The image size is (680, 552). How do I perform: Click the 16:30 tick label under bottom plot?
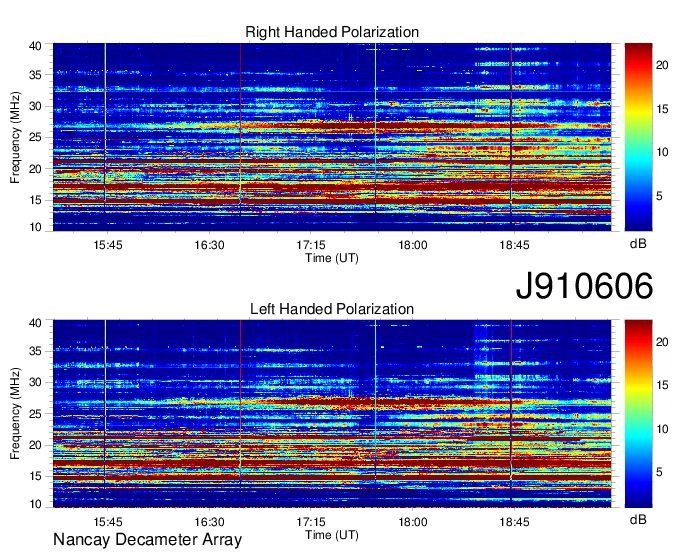[x=209, y=522]
